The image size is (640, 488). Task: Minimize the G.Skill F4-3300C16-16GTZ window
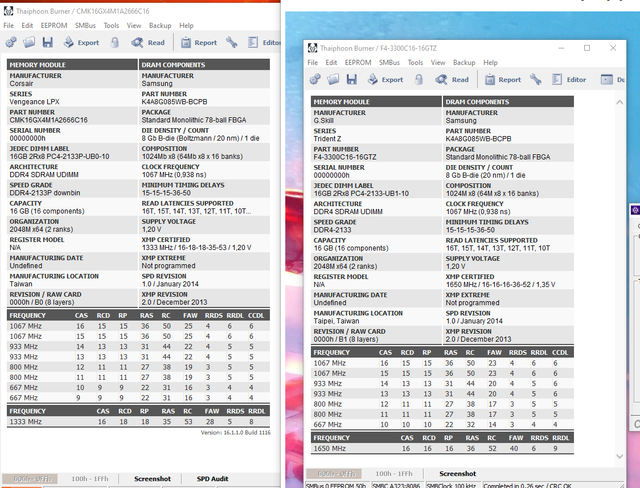tap(561, 48)
